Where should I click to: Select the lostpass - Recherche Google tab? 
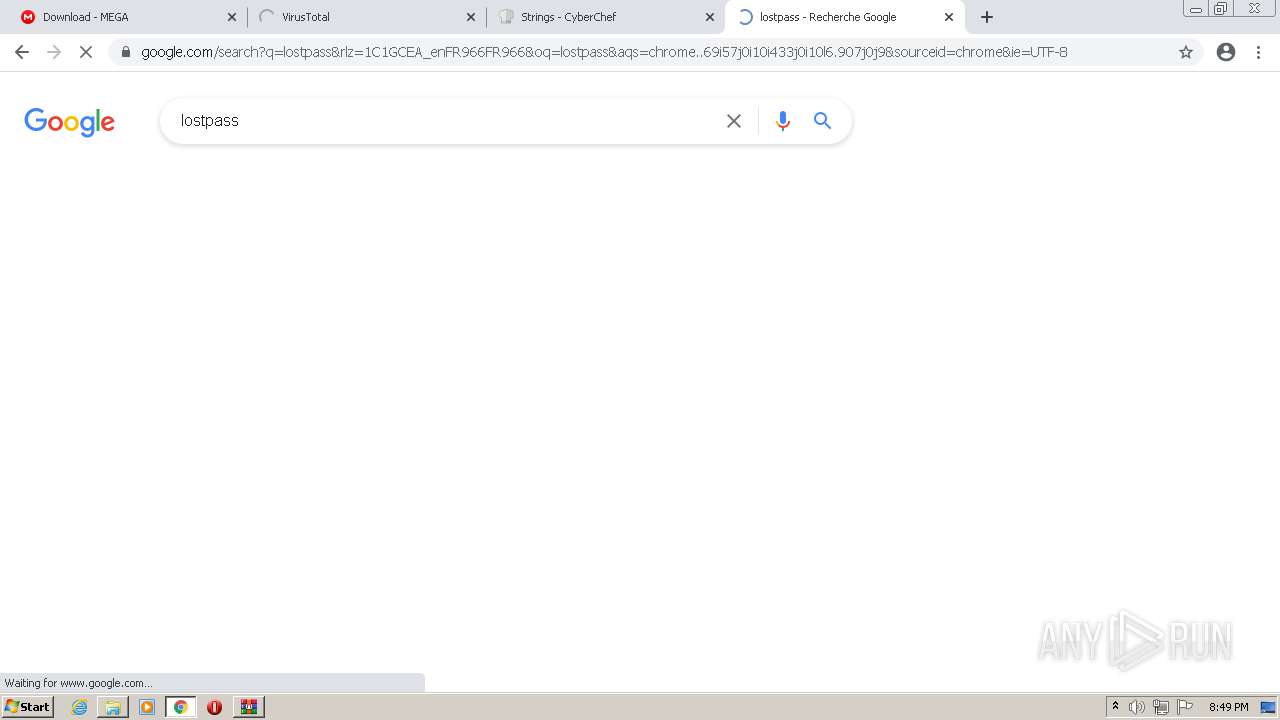click(x=845, y=17)
